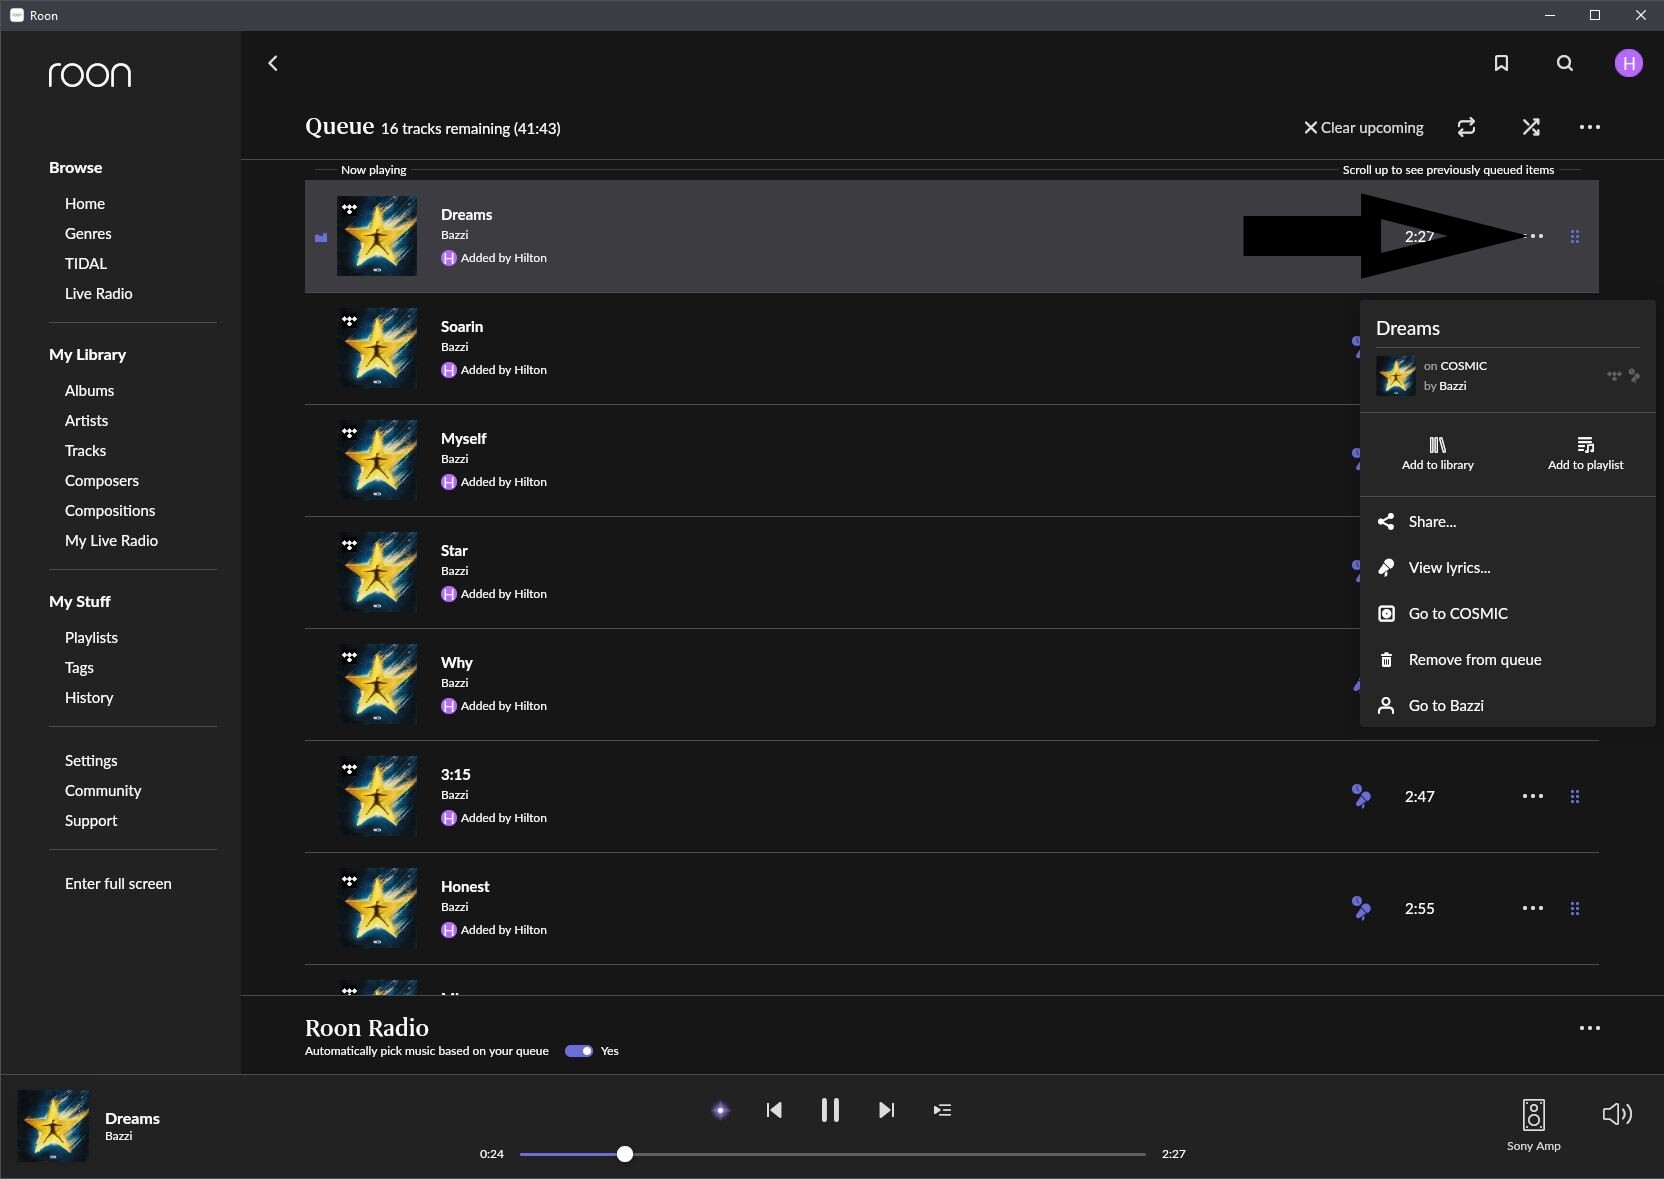Select Share... from context menu

[1508, 522]
